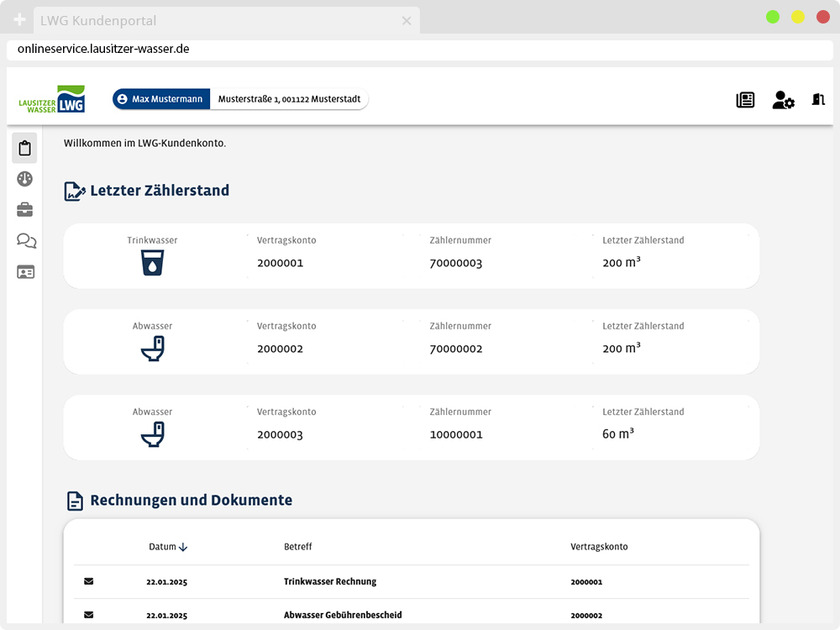Open a new browser tab with plus
The image size is (840, 630).
19,20
